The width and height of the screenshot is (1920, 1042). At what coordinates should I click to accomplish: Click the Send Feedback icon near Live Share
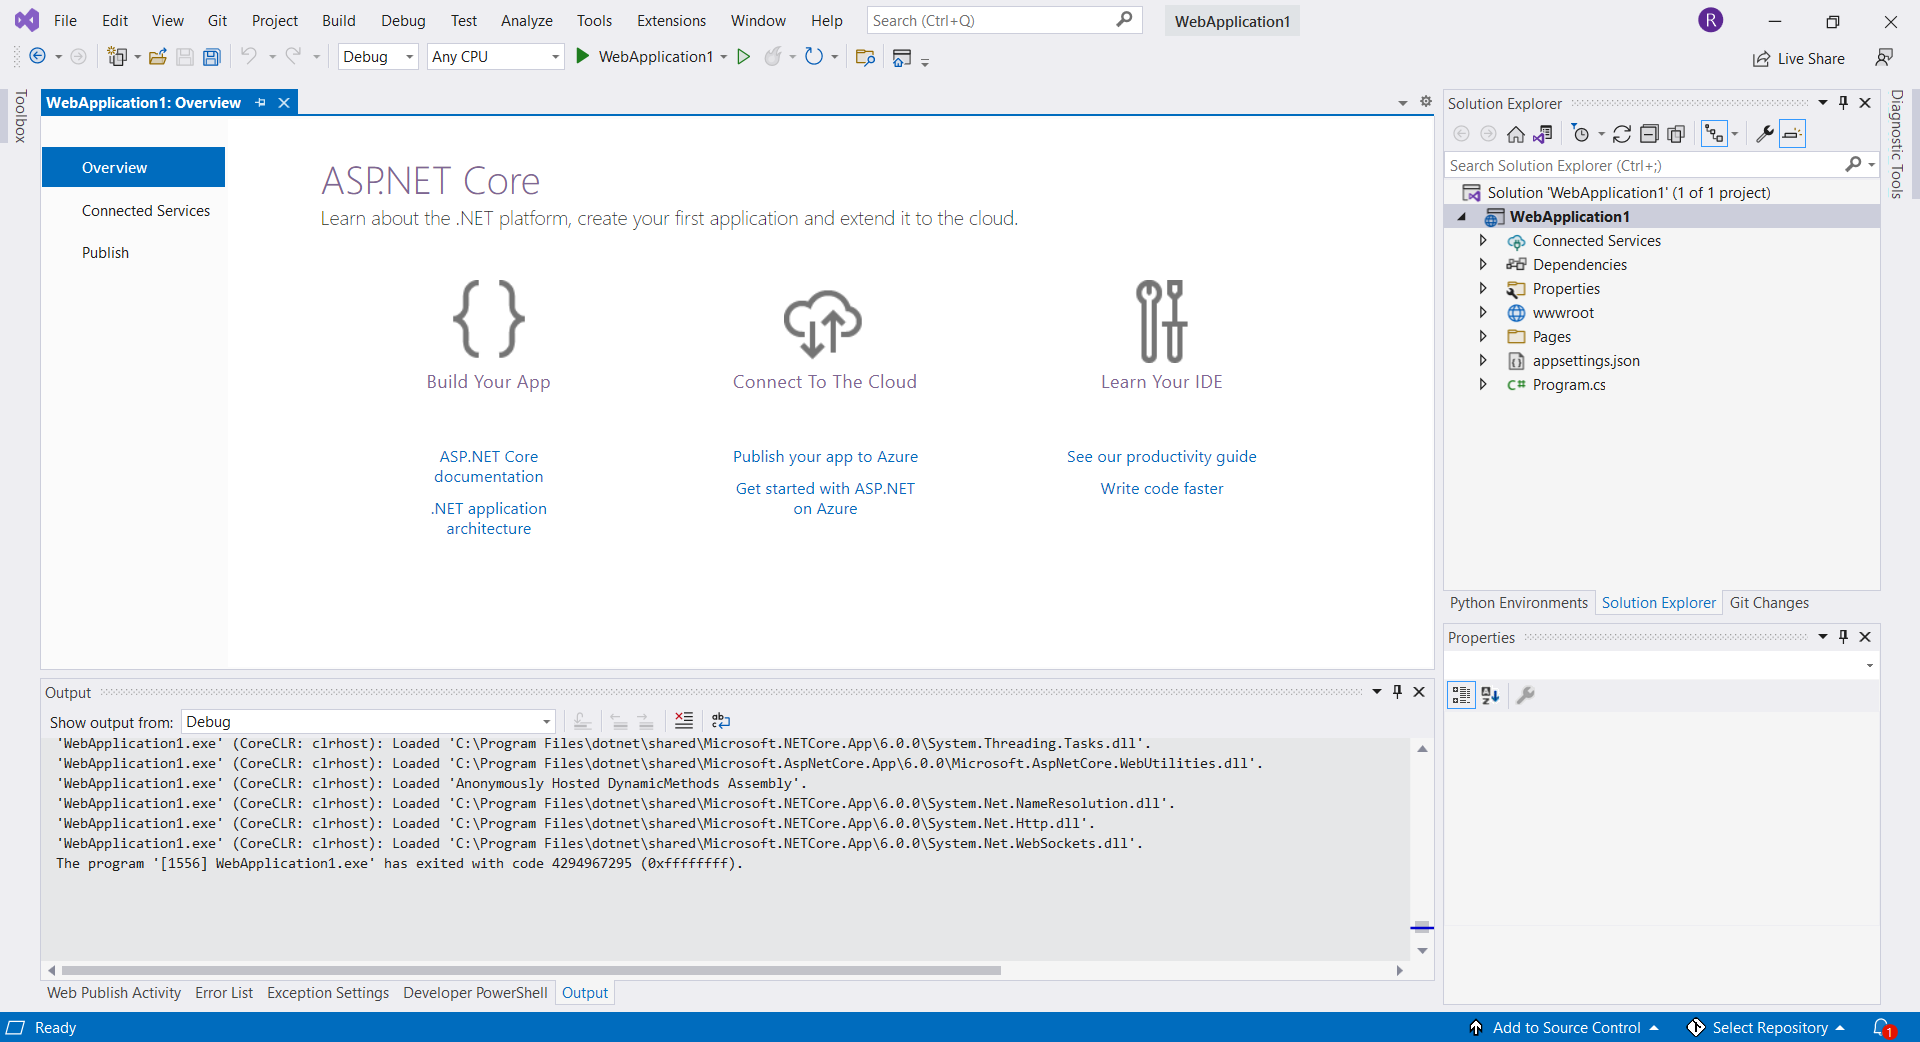click(1884, 58)
